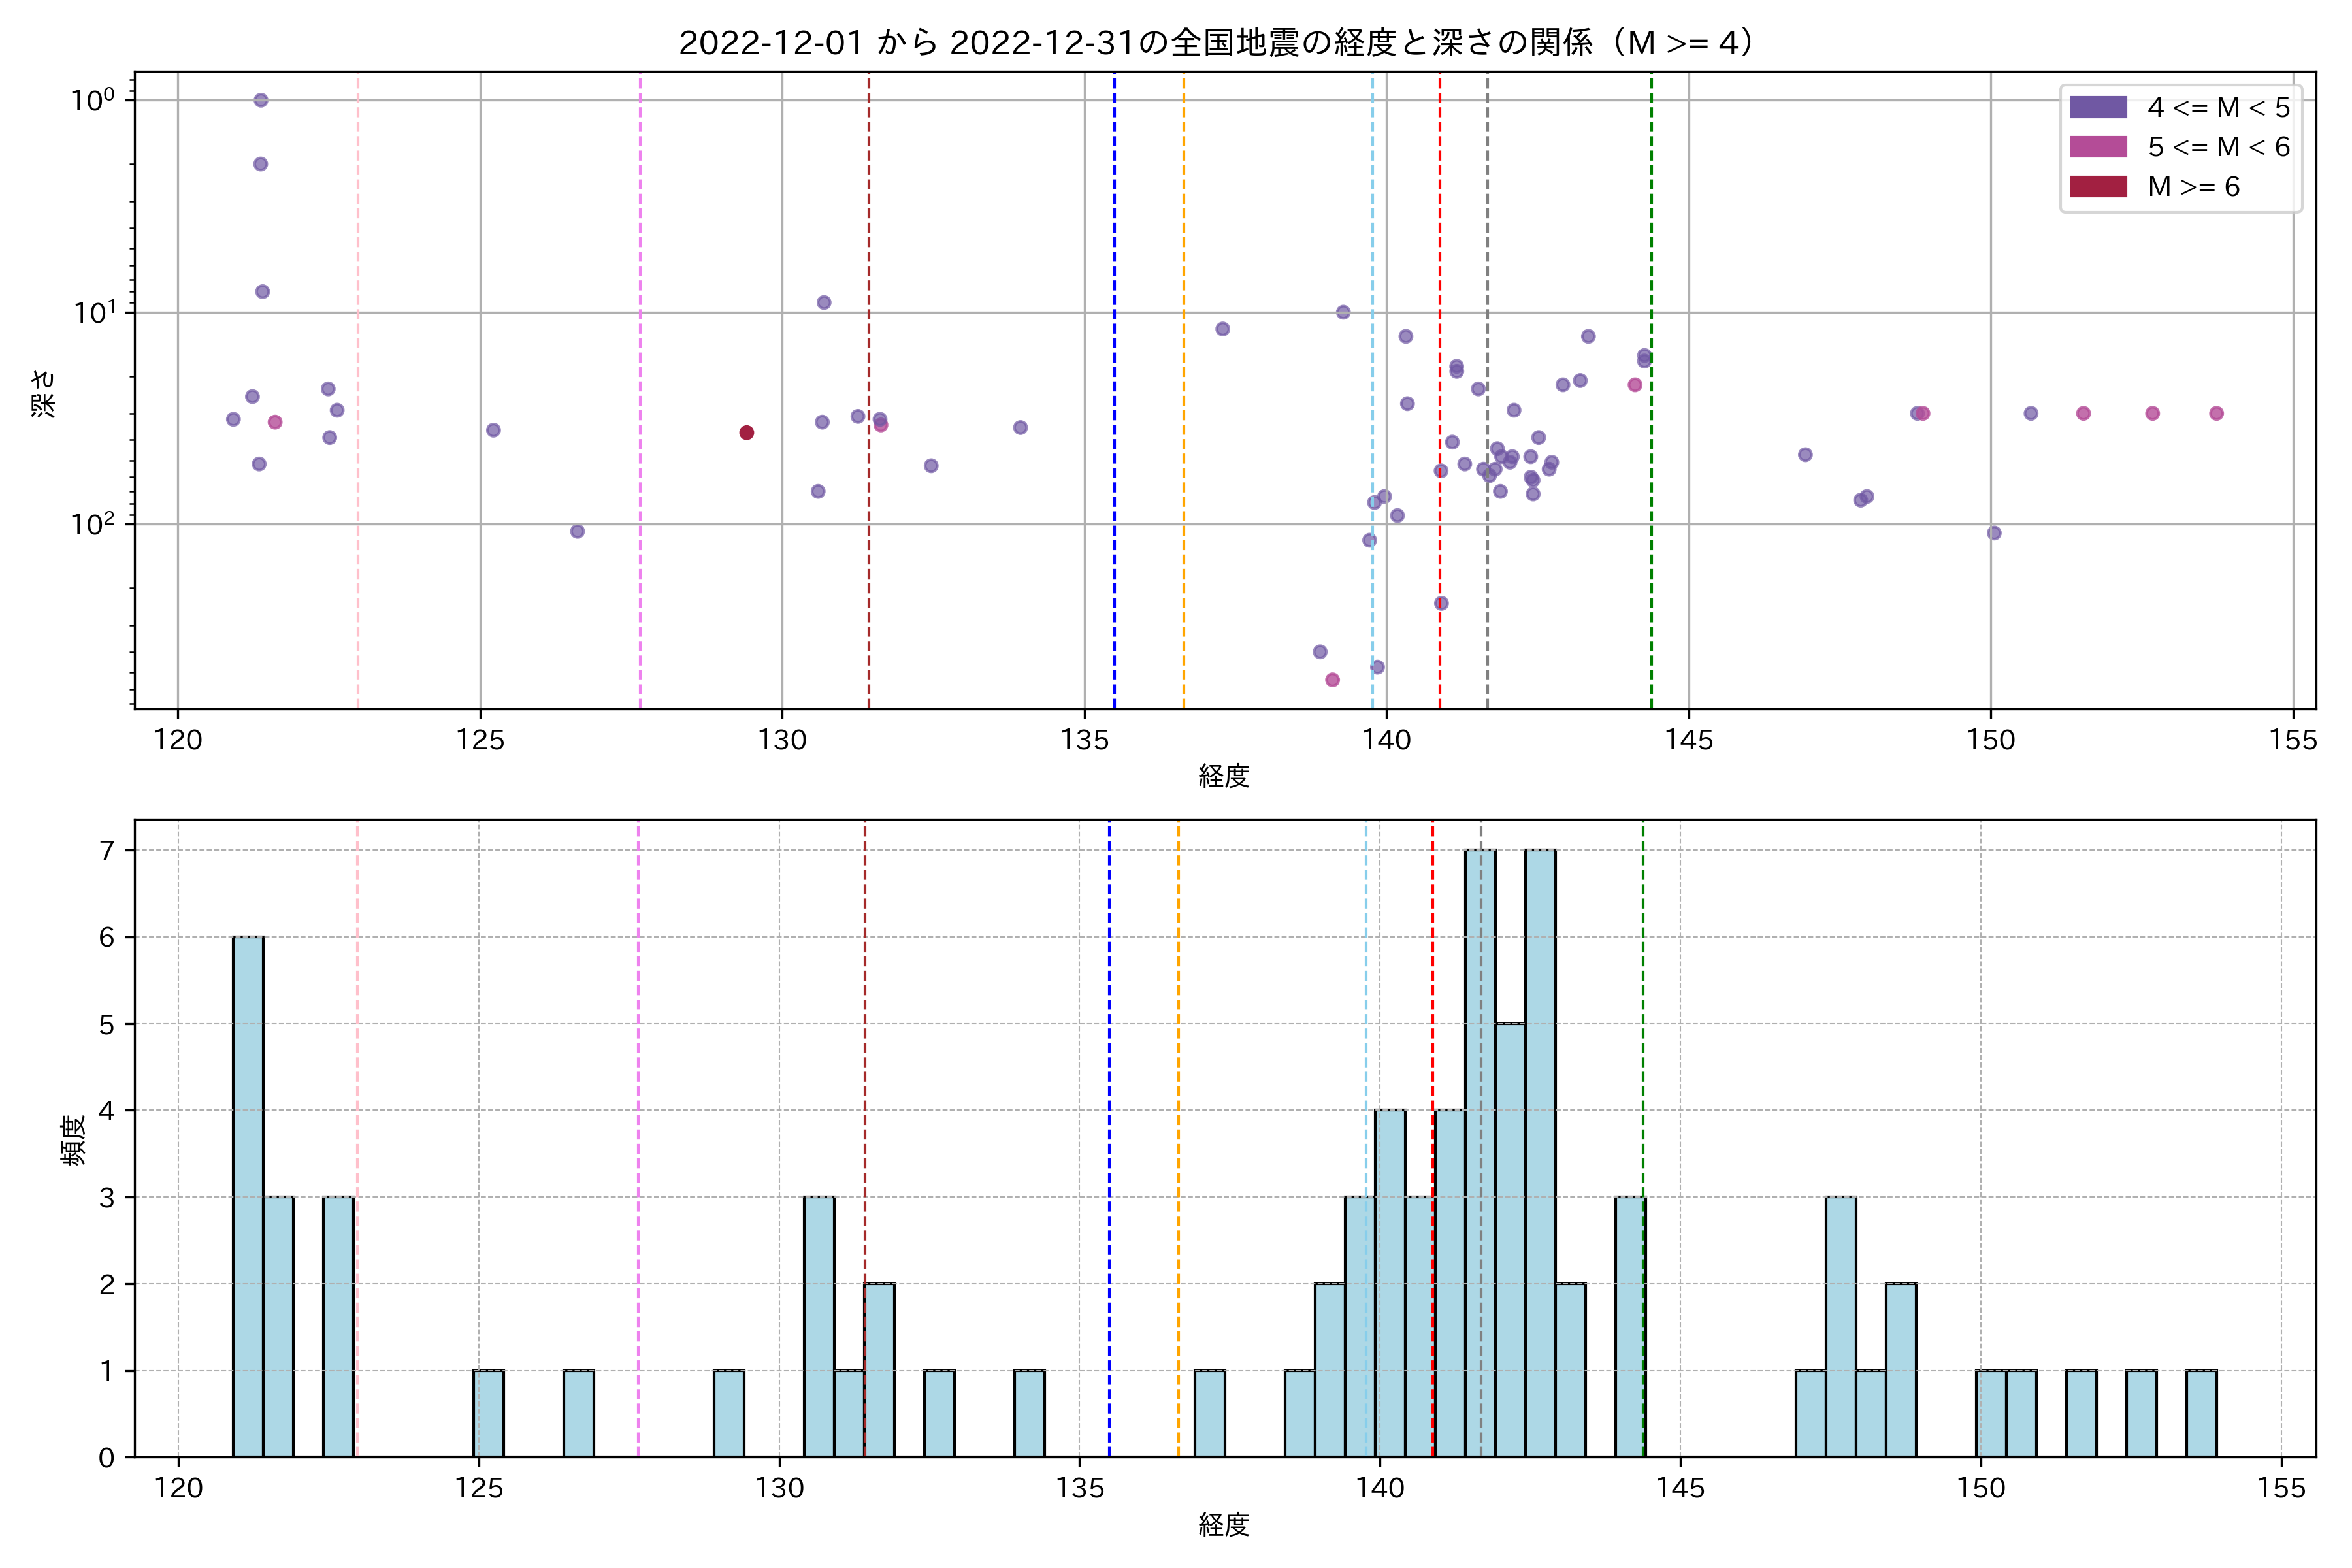Click the 頻度 y-axis label
Viewport: 2352px width, 1568px height.
[74, 1141]
